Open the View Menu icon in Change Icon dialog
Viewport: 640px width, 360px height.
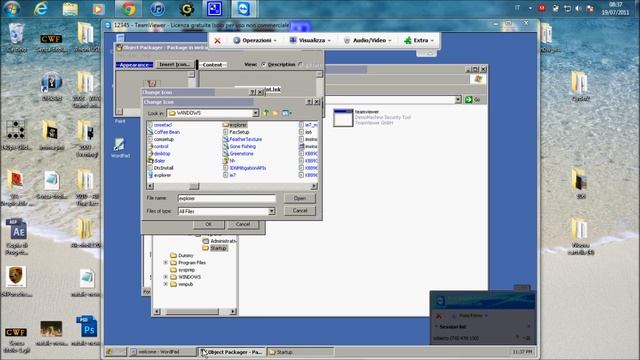[287, 113]
